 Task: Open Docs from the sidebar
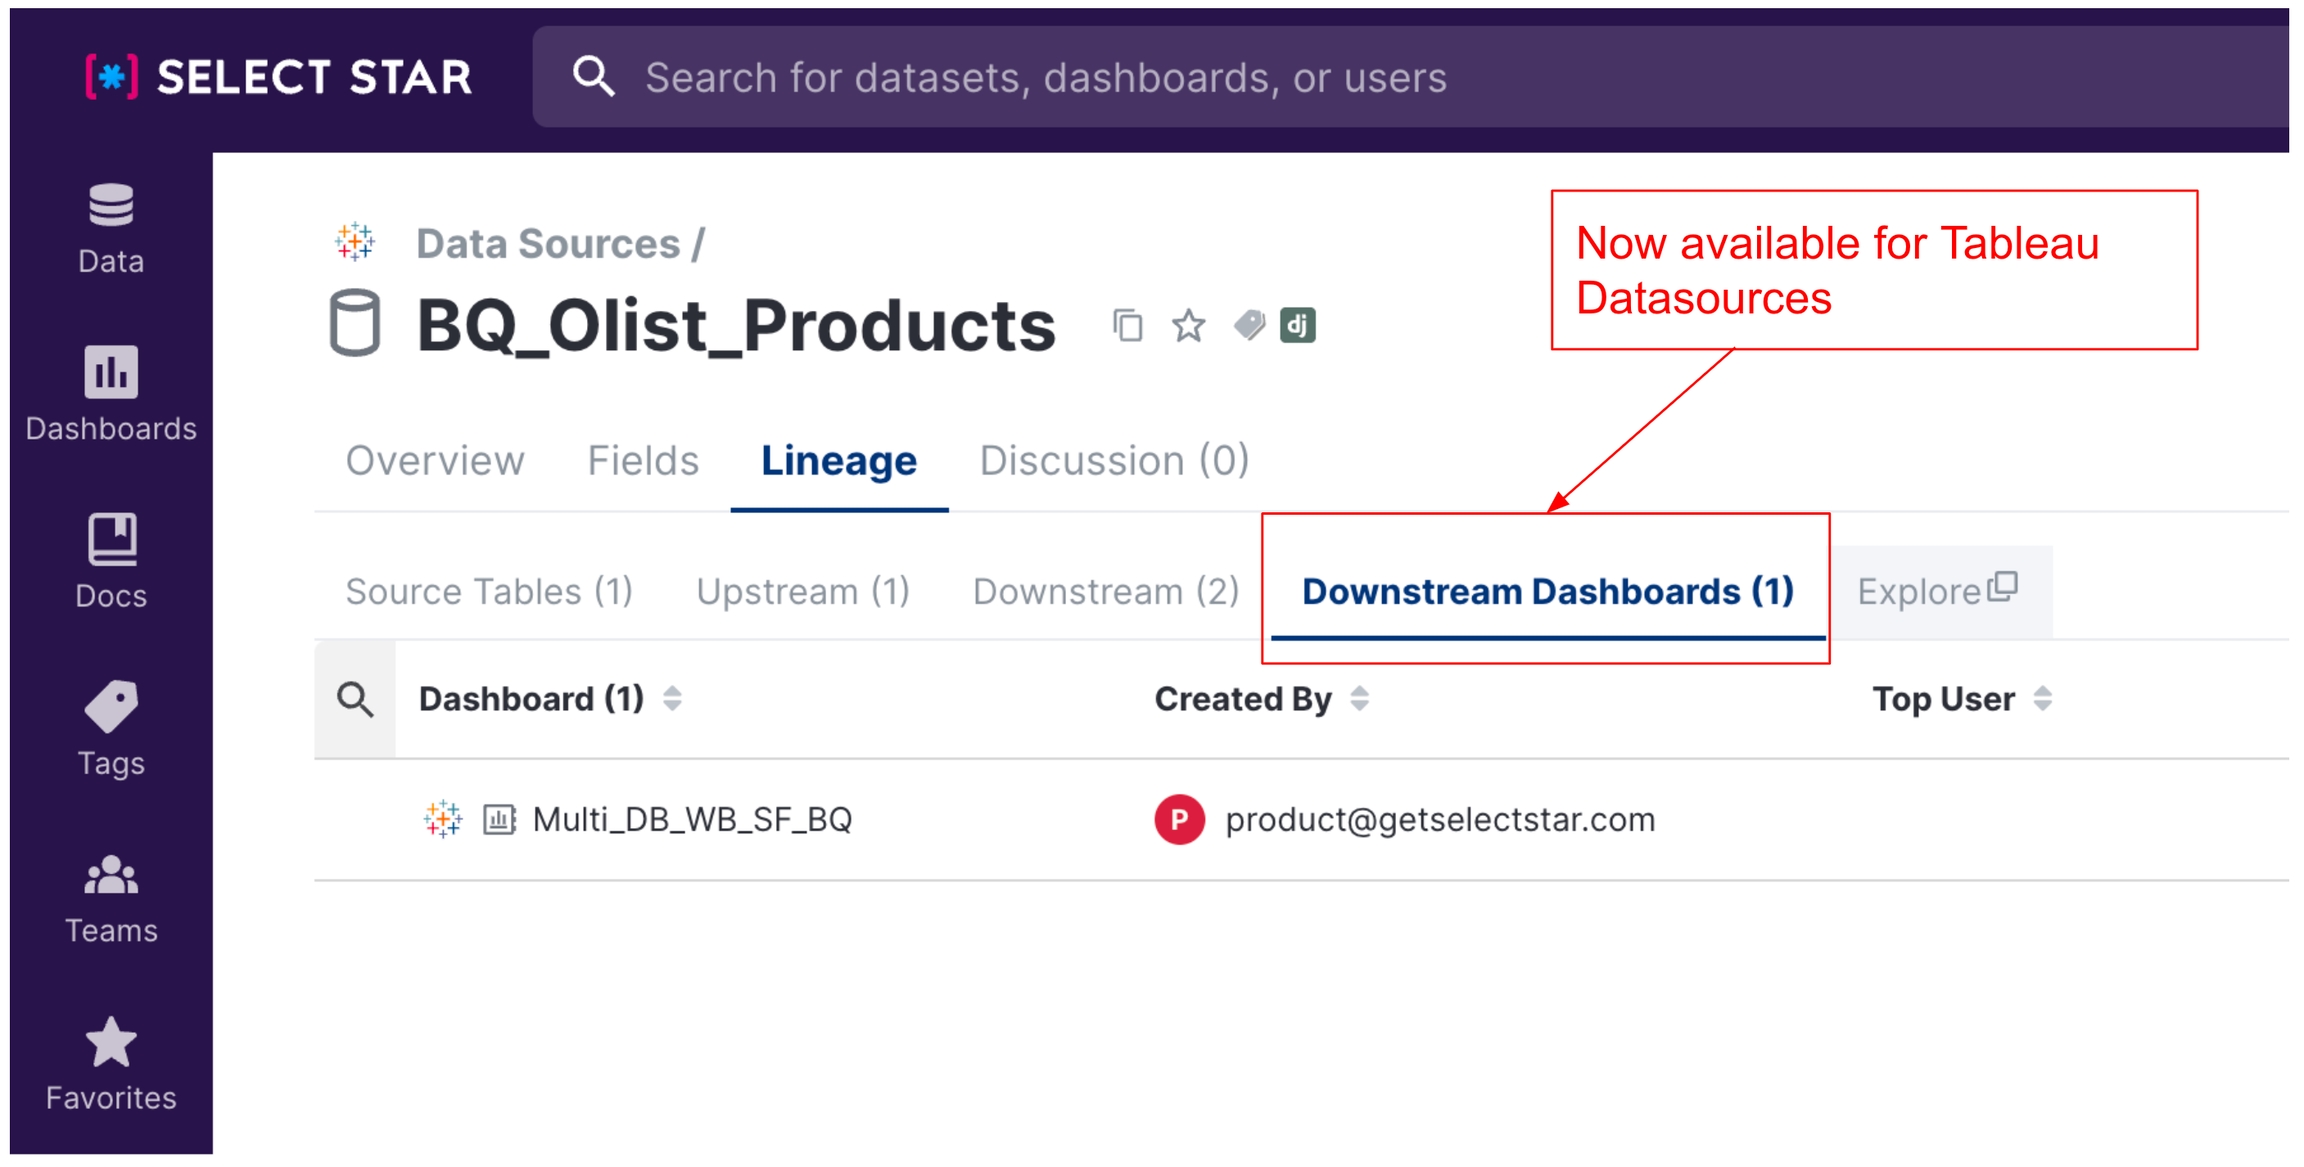pos(111,562)
